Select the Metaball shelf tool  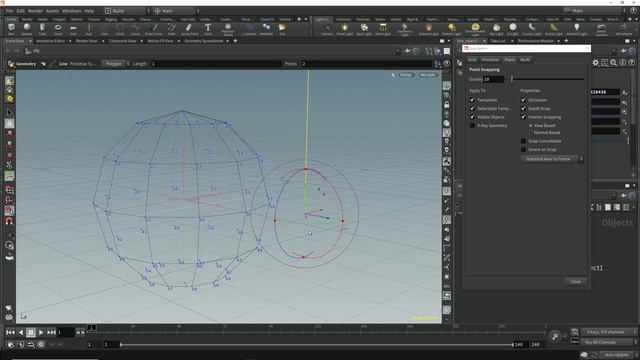tap(266, 29)
